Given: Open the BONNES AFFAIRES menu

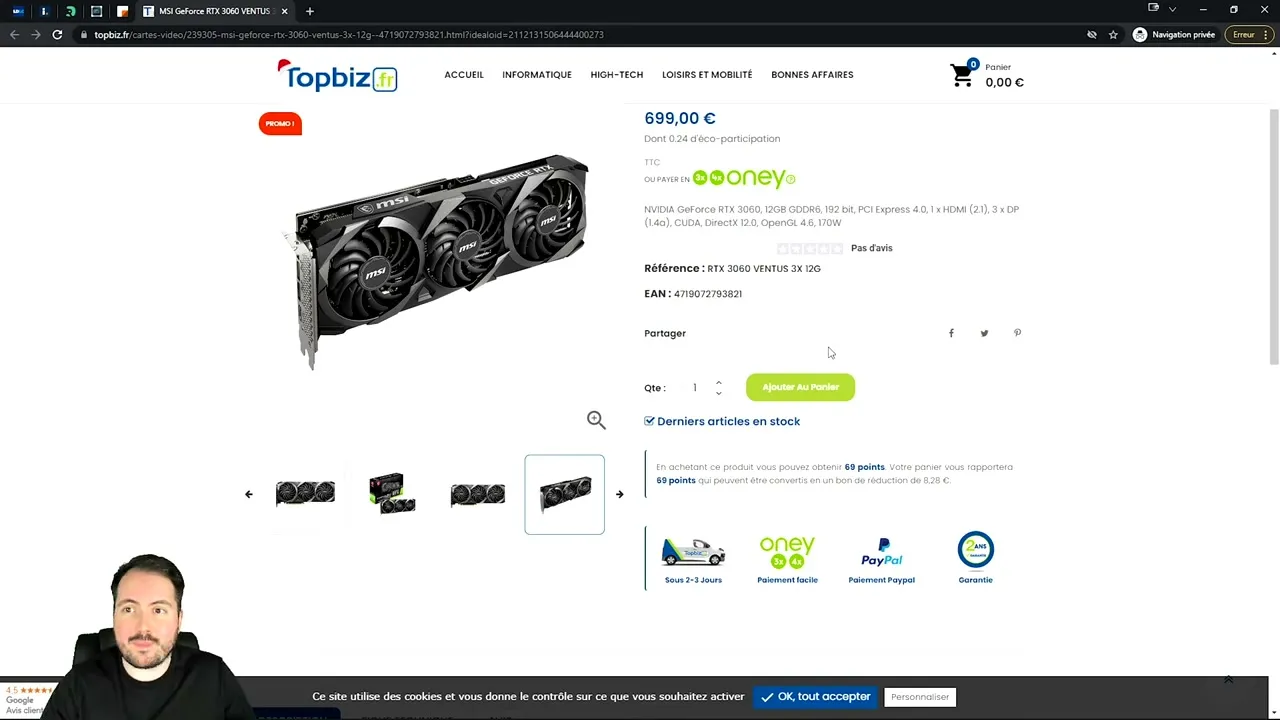Looking at the screenshot, I should [812, 75].
